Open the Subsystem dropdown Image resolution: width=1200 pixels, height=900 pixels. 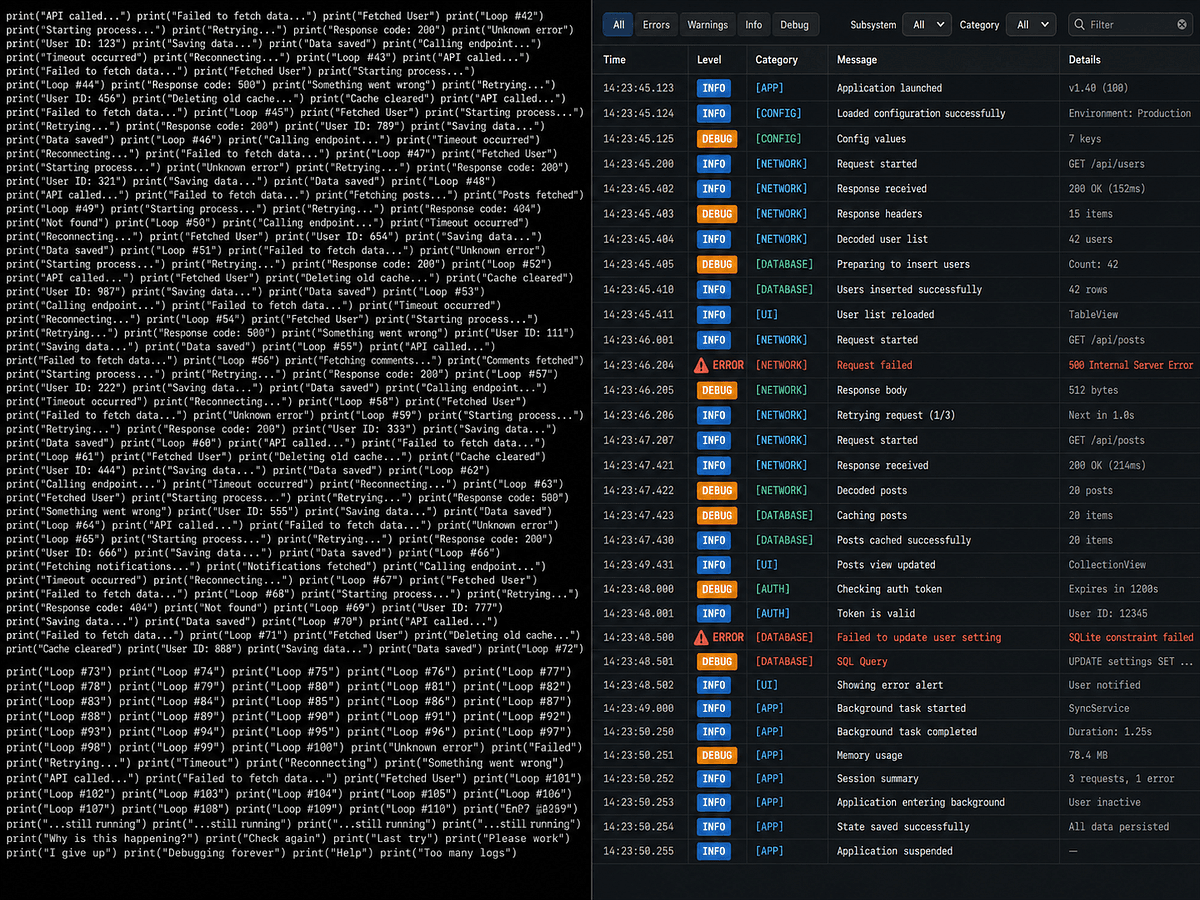tap(929, 24)
